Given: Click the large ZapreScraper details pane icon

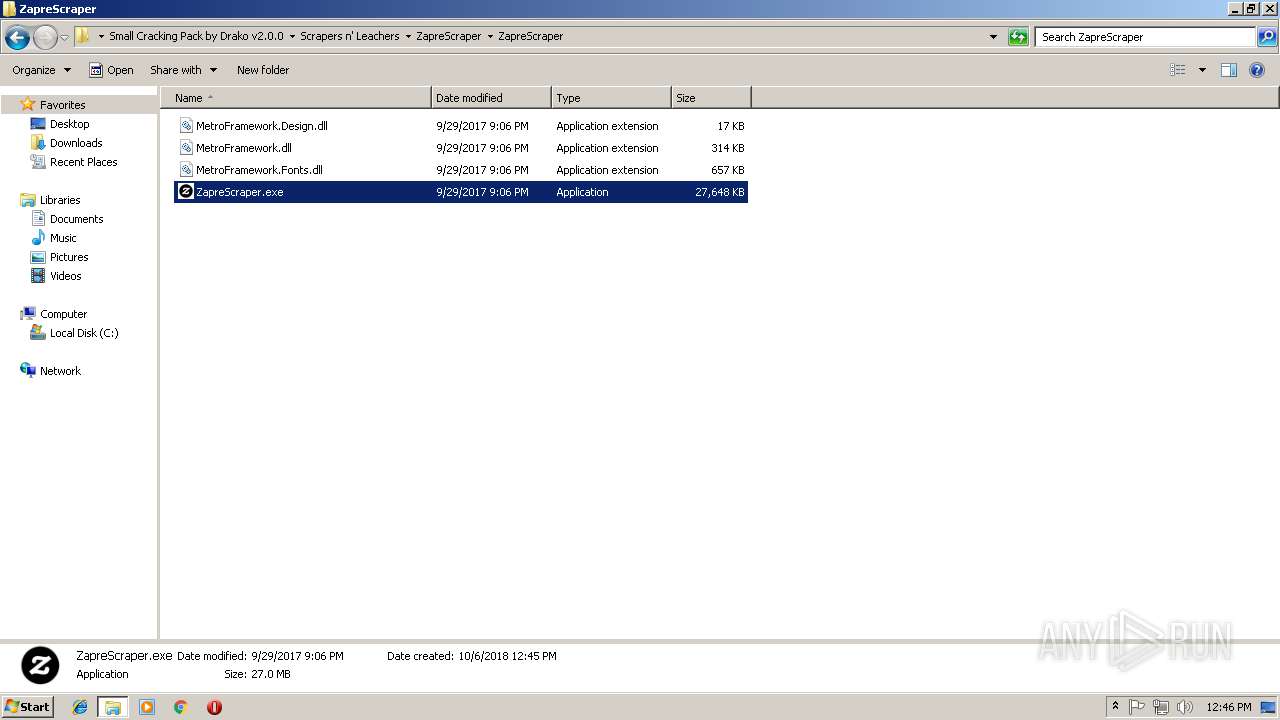Looking at the screenshot, I should 40,665.
